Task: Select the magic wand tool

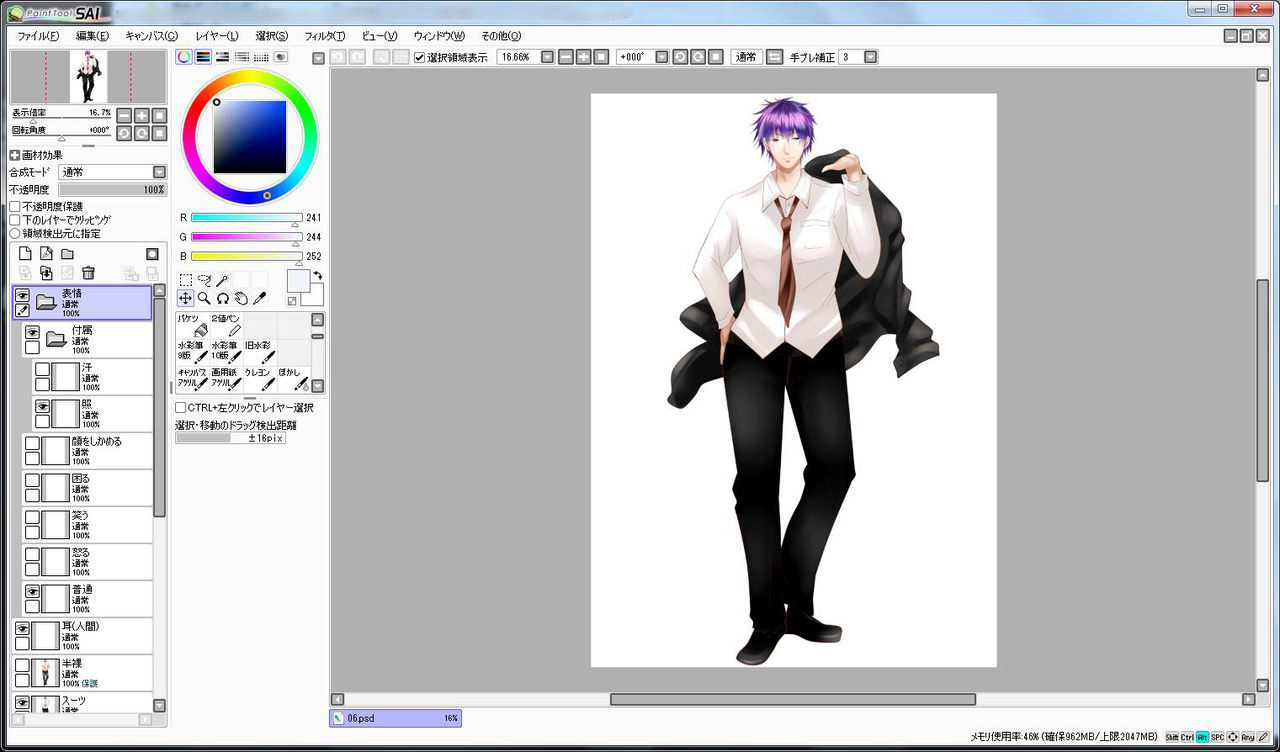Action: click(x=222, y=280)
